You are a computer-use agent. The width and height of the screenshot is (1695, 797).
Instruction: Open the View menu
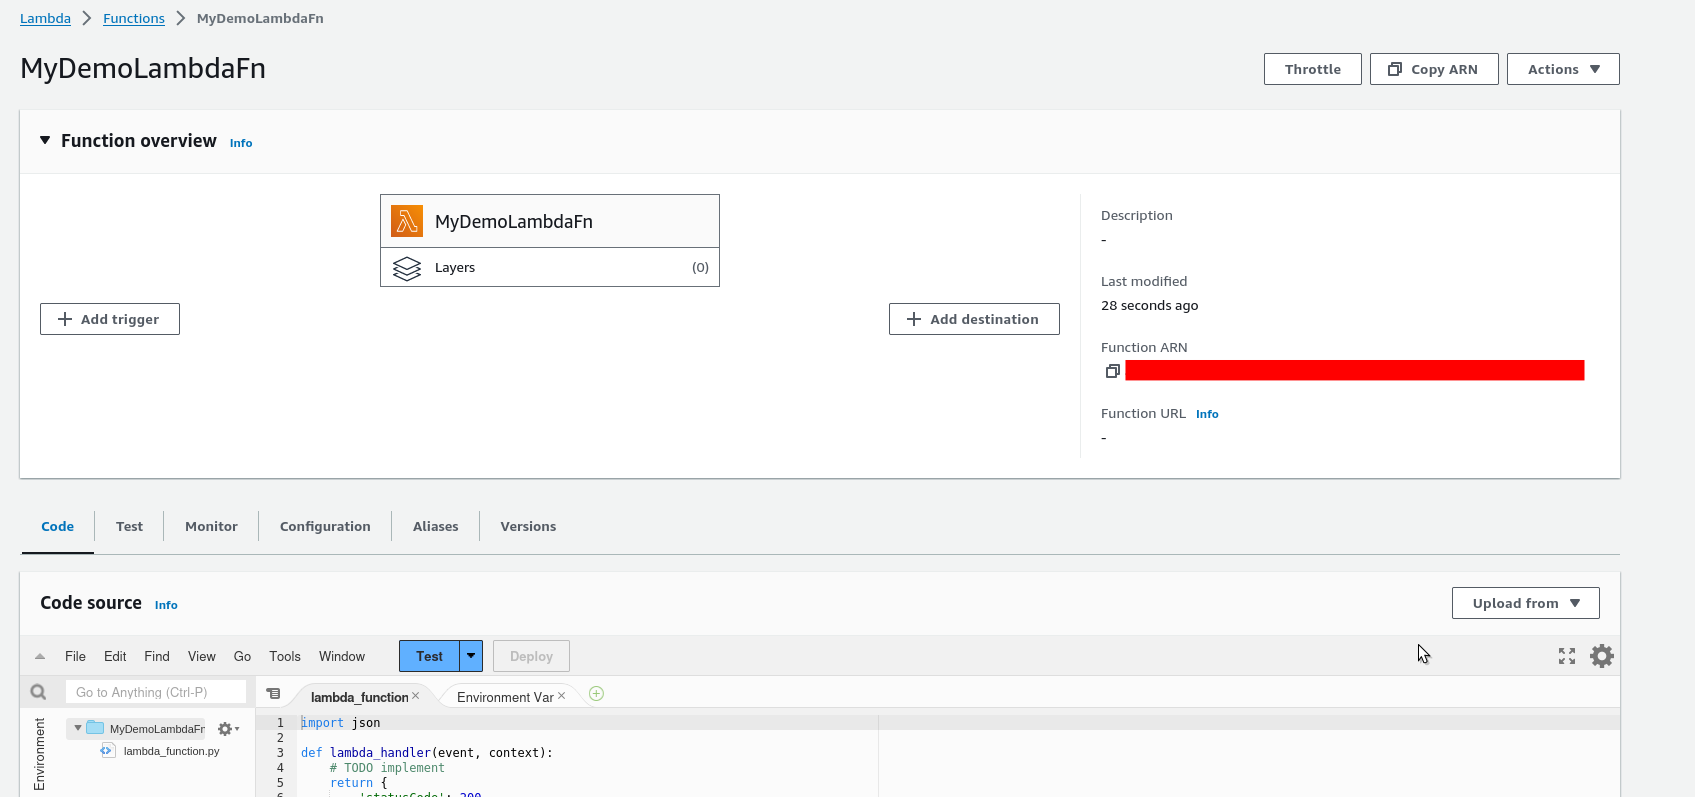coord(202,657)
